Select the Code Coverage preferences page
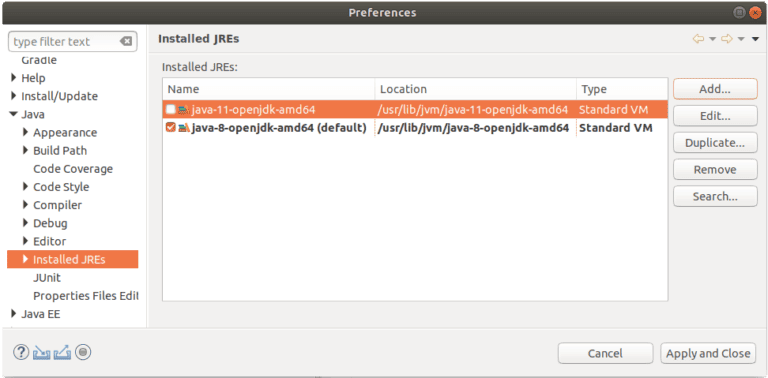This screenshot has height=378, width=768. pos(73,169)
